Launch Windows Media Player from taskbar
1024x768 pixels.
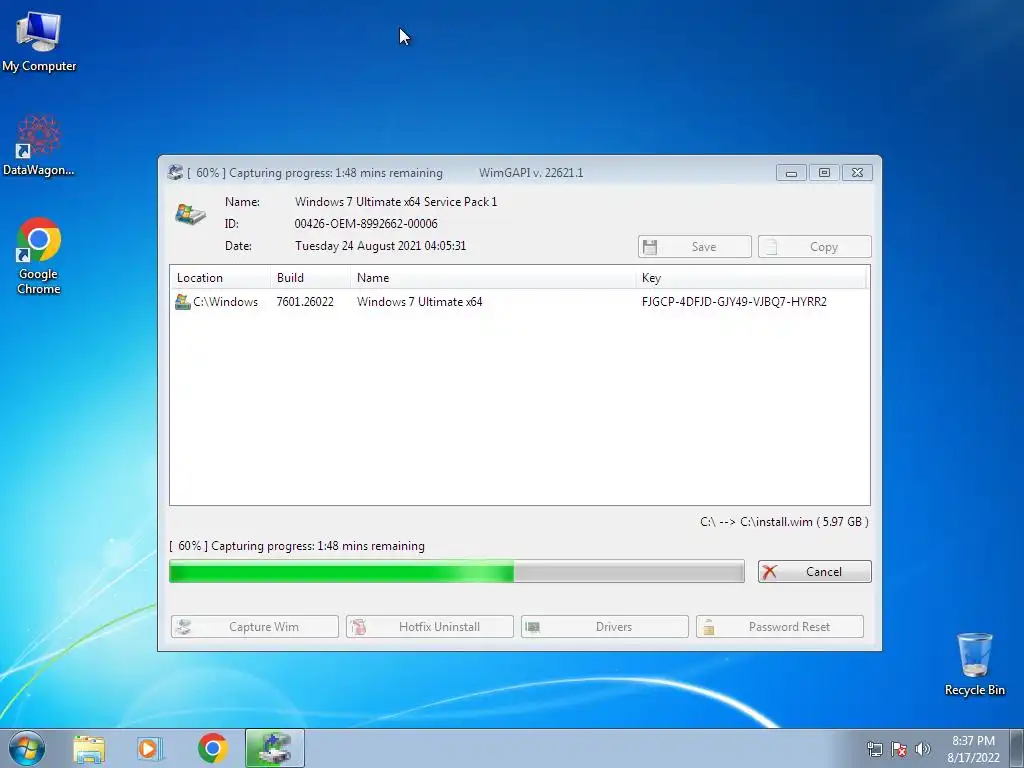[x=150, y=748]
